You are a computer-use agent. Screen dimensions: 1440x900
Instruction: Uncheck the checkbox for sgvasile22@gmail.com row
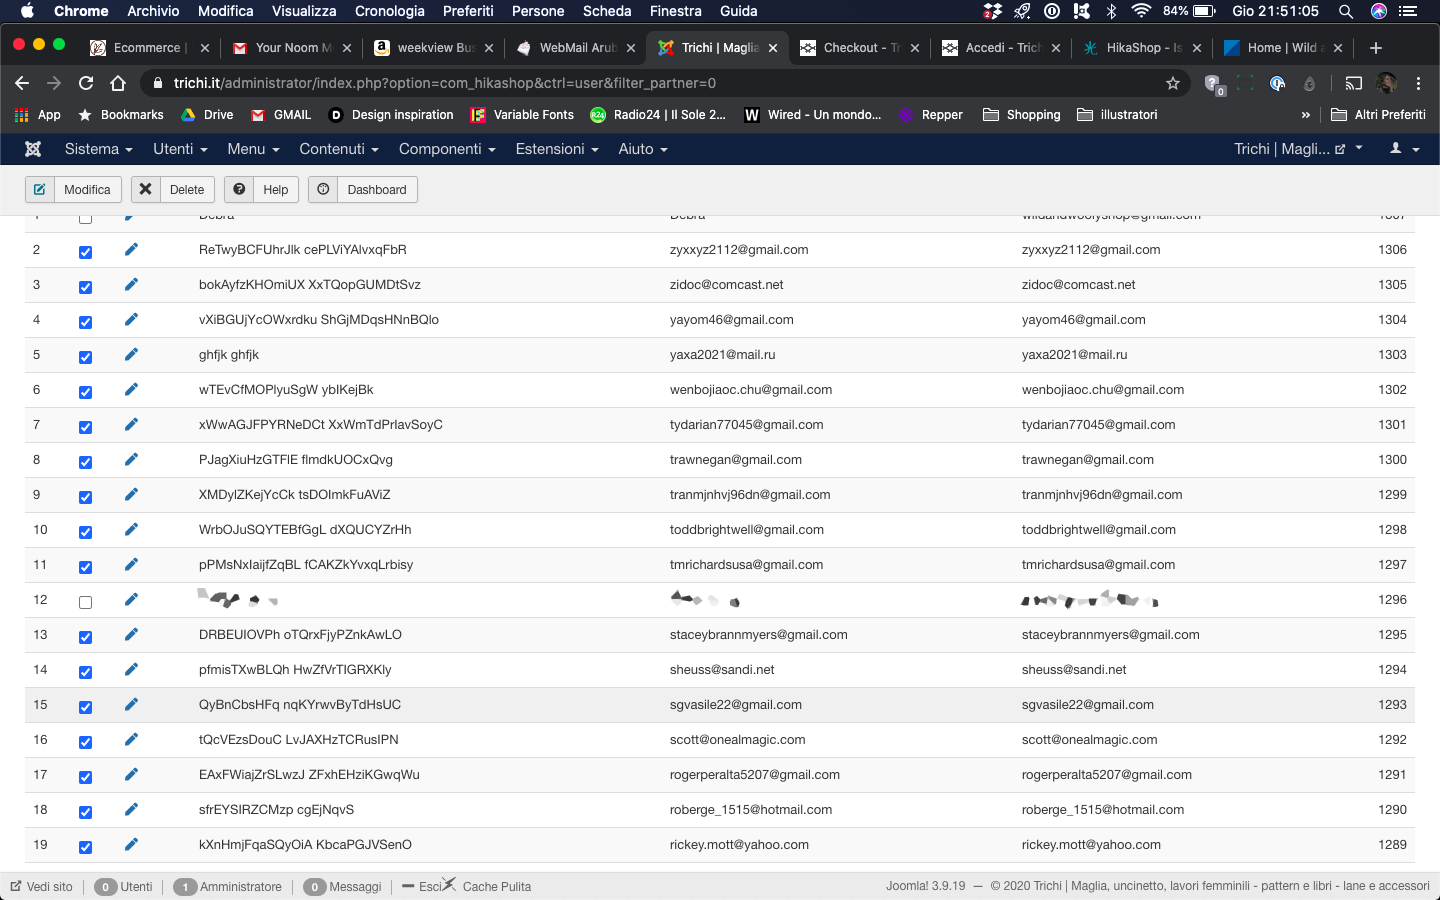85,707
